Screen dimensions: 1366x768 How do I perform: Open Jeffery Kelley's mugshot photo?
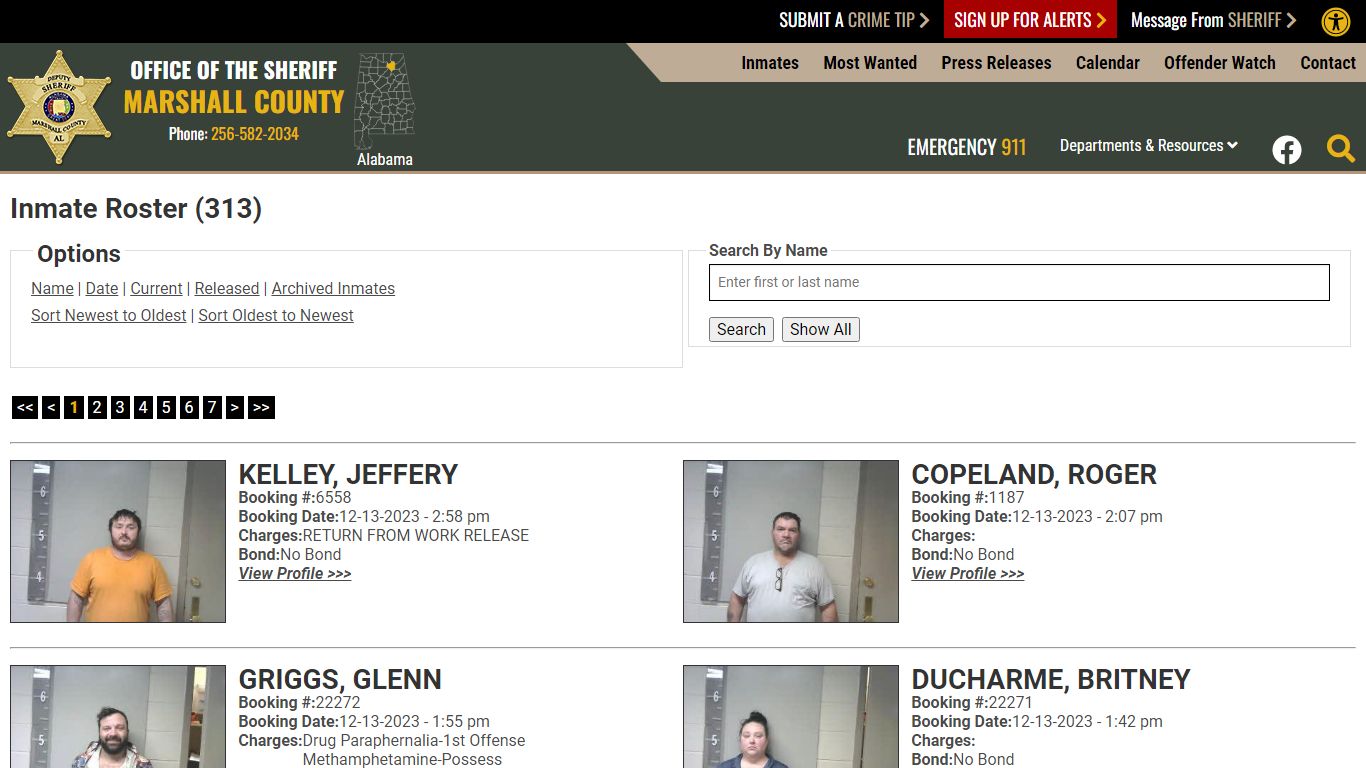[x=118, y=541]
